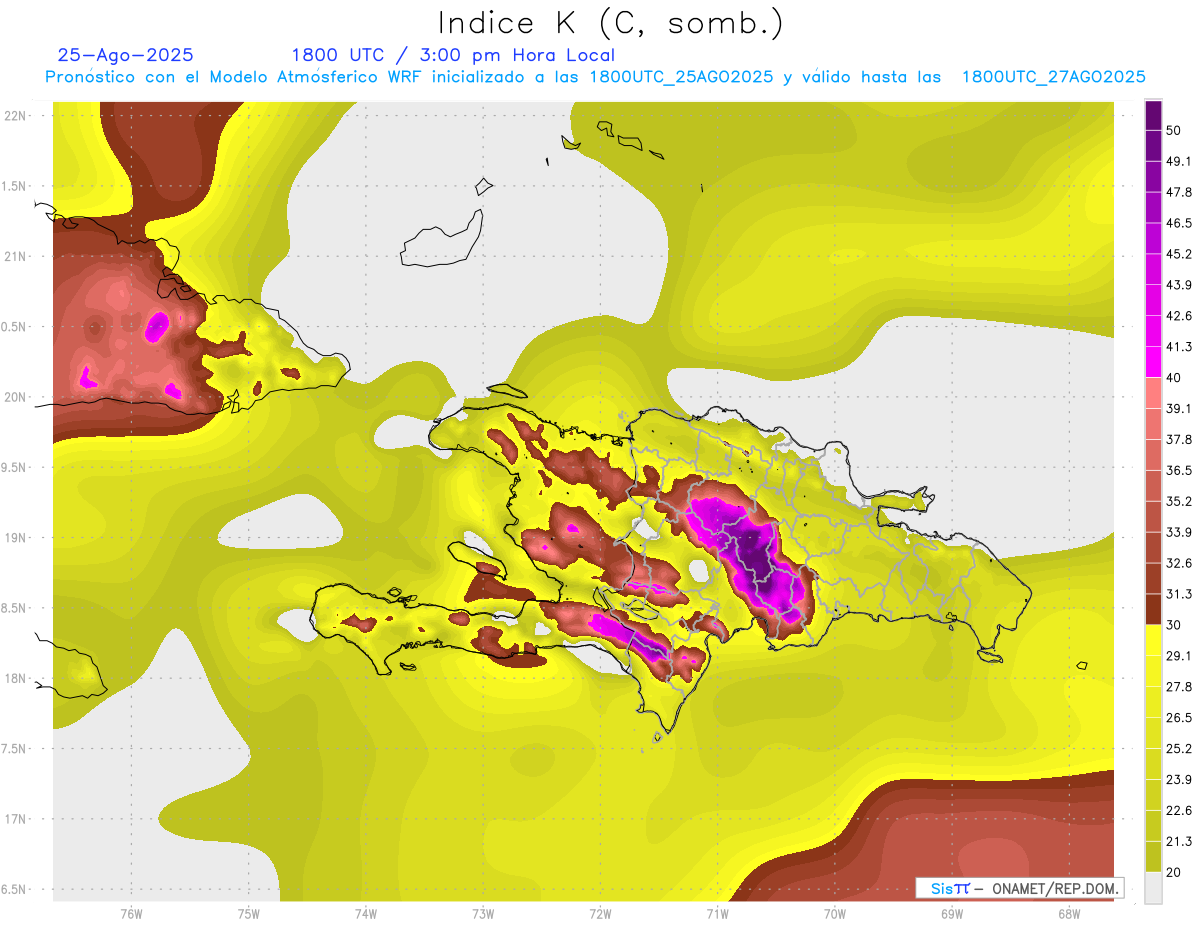Image resolution: width=1200 pixels, height=927 pixels.
Task: Click the "18N" latitude axis label
Action: pyautogui.click(x=15, y=678)
